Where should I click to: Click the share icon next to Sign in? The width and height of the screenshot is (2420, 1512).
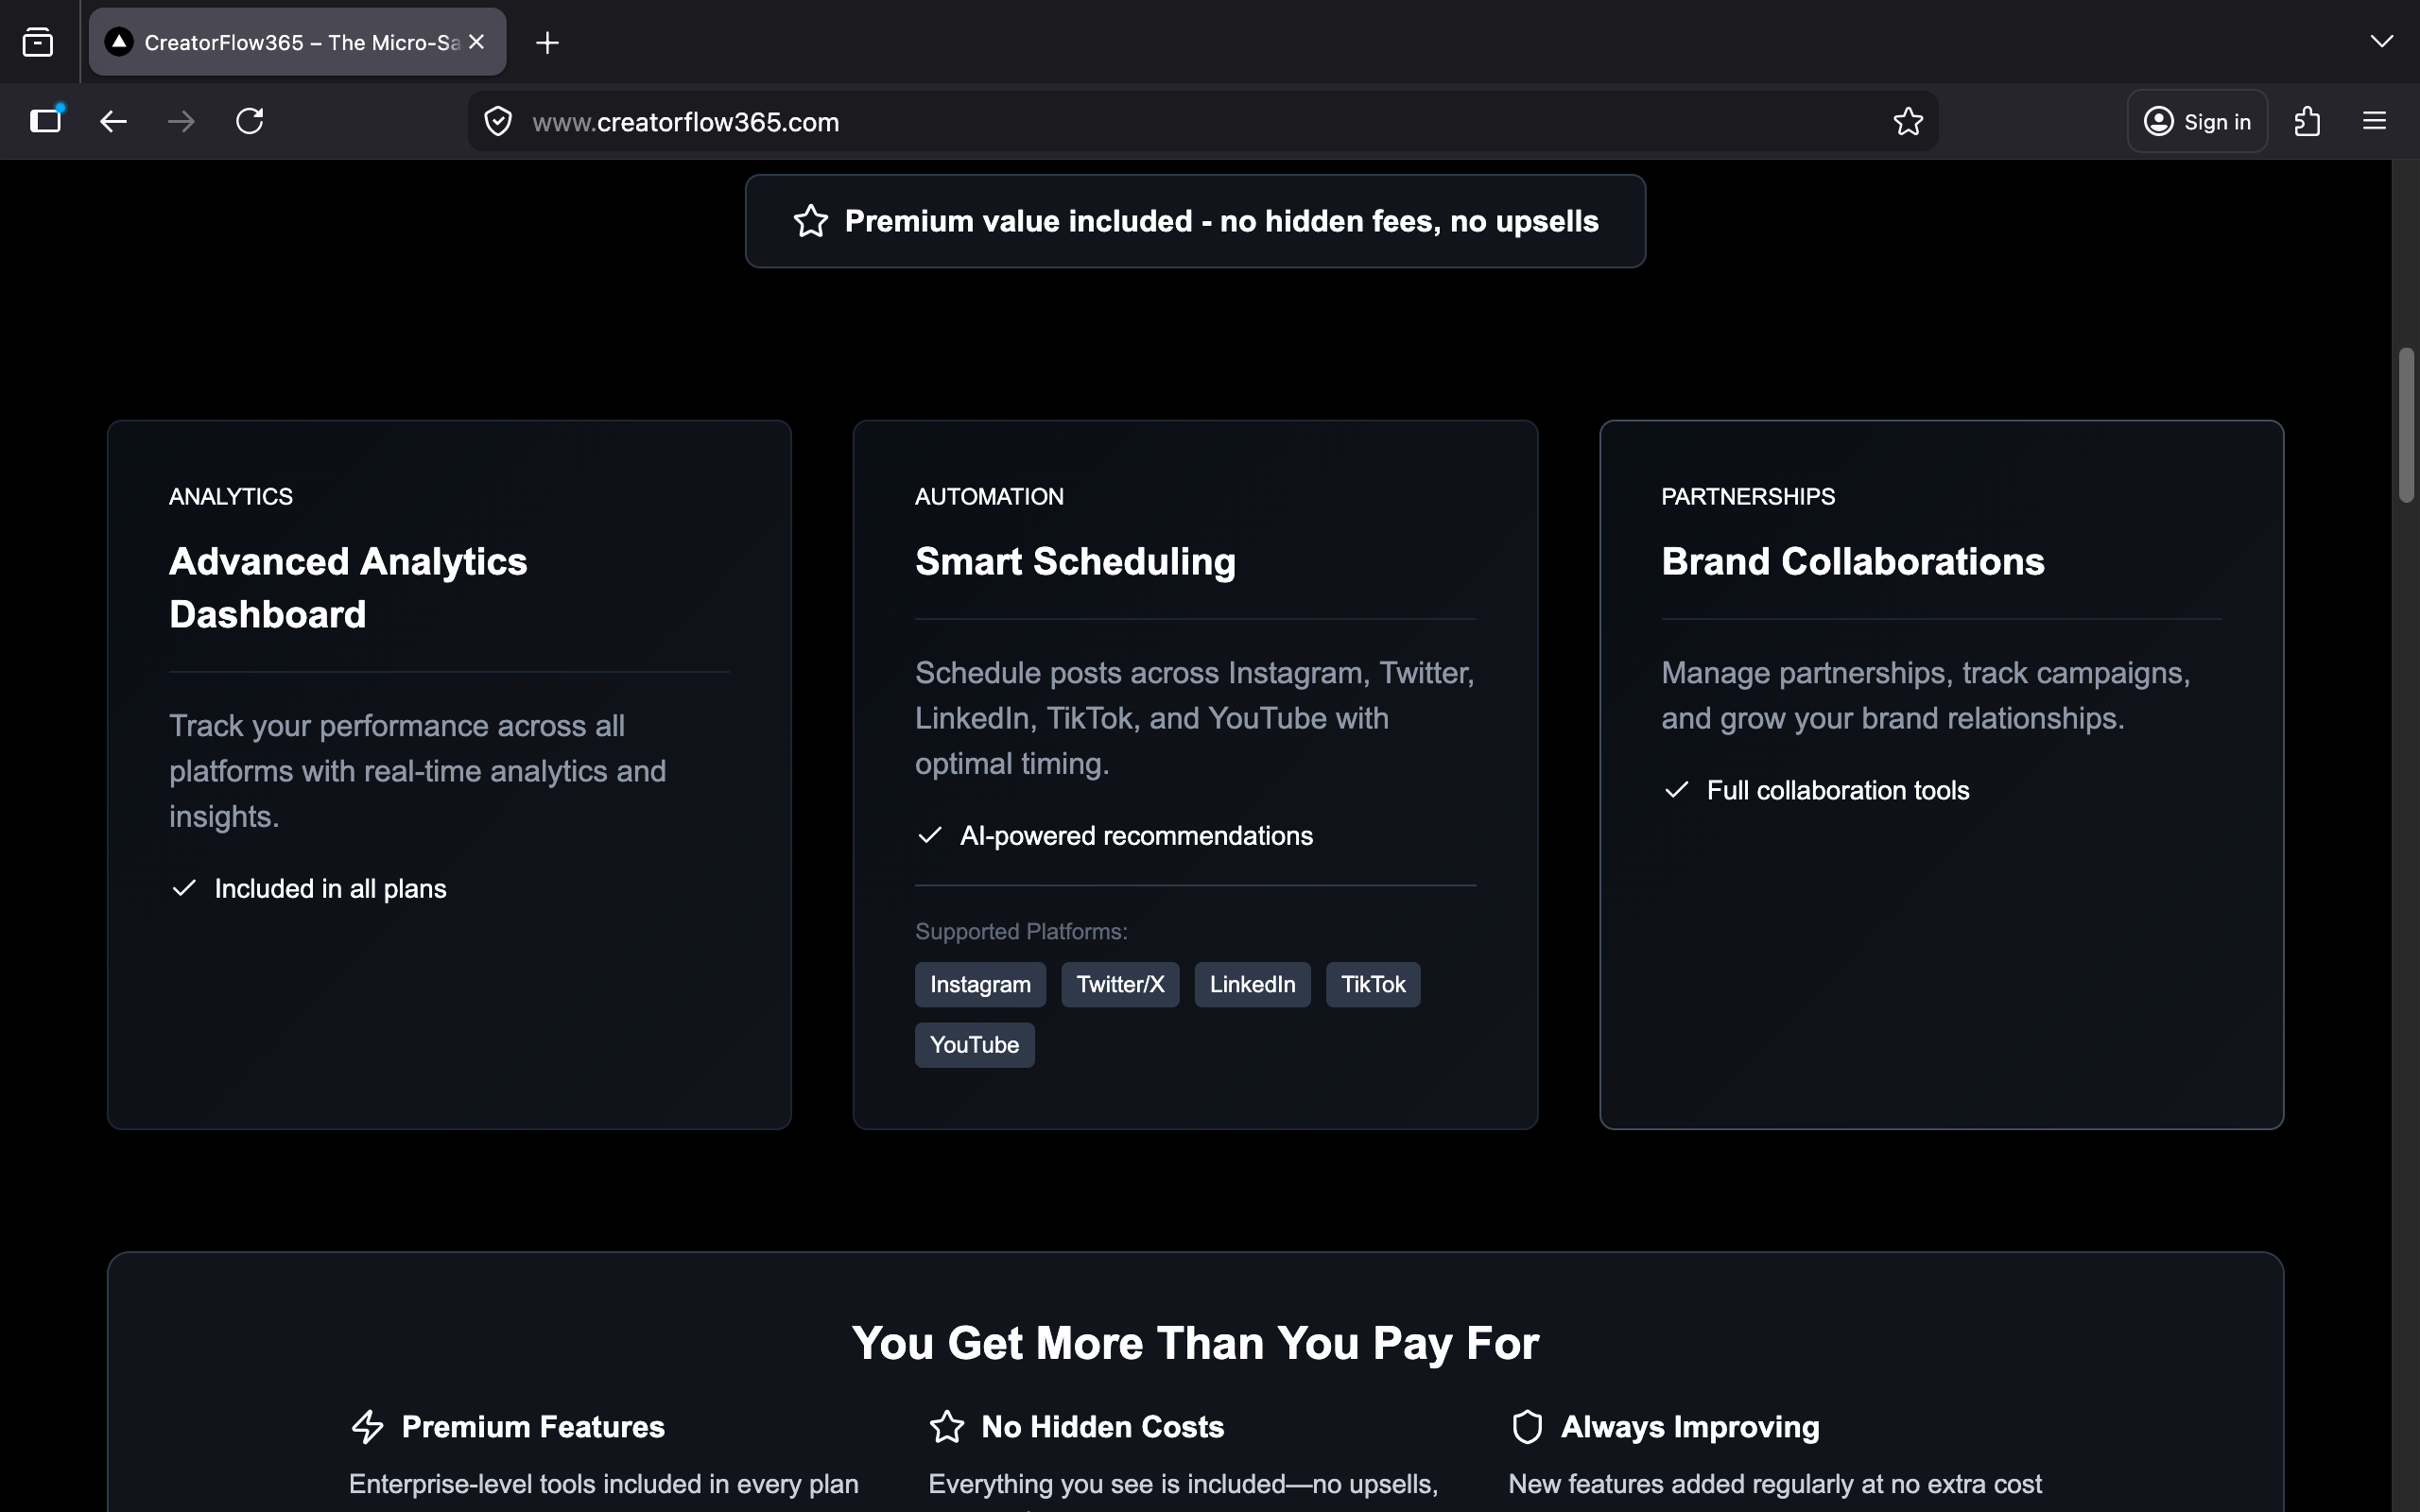2306,120
